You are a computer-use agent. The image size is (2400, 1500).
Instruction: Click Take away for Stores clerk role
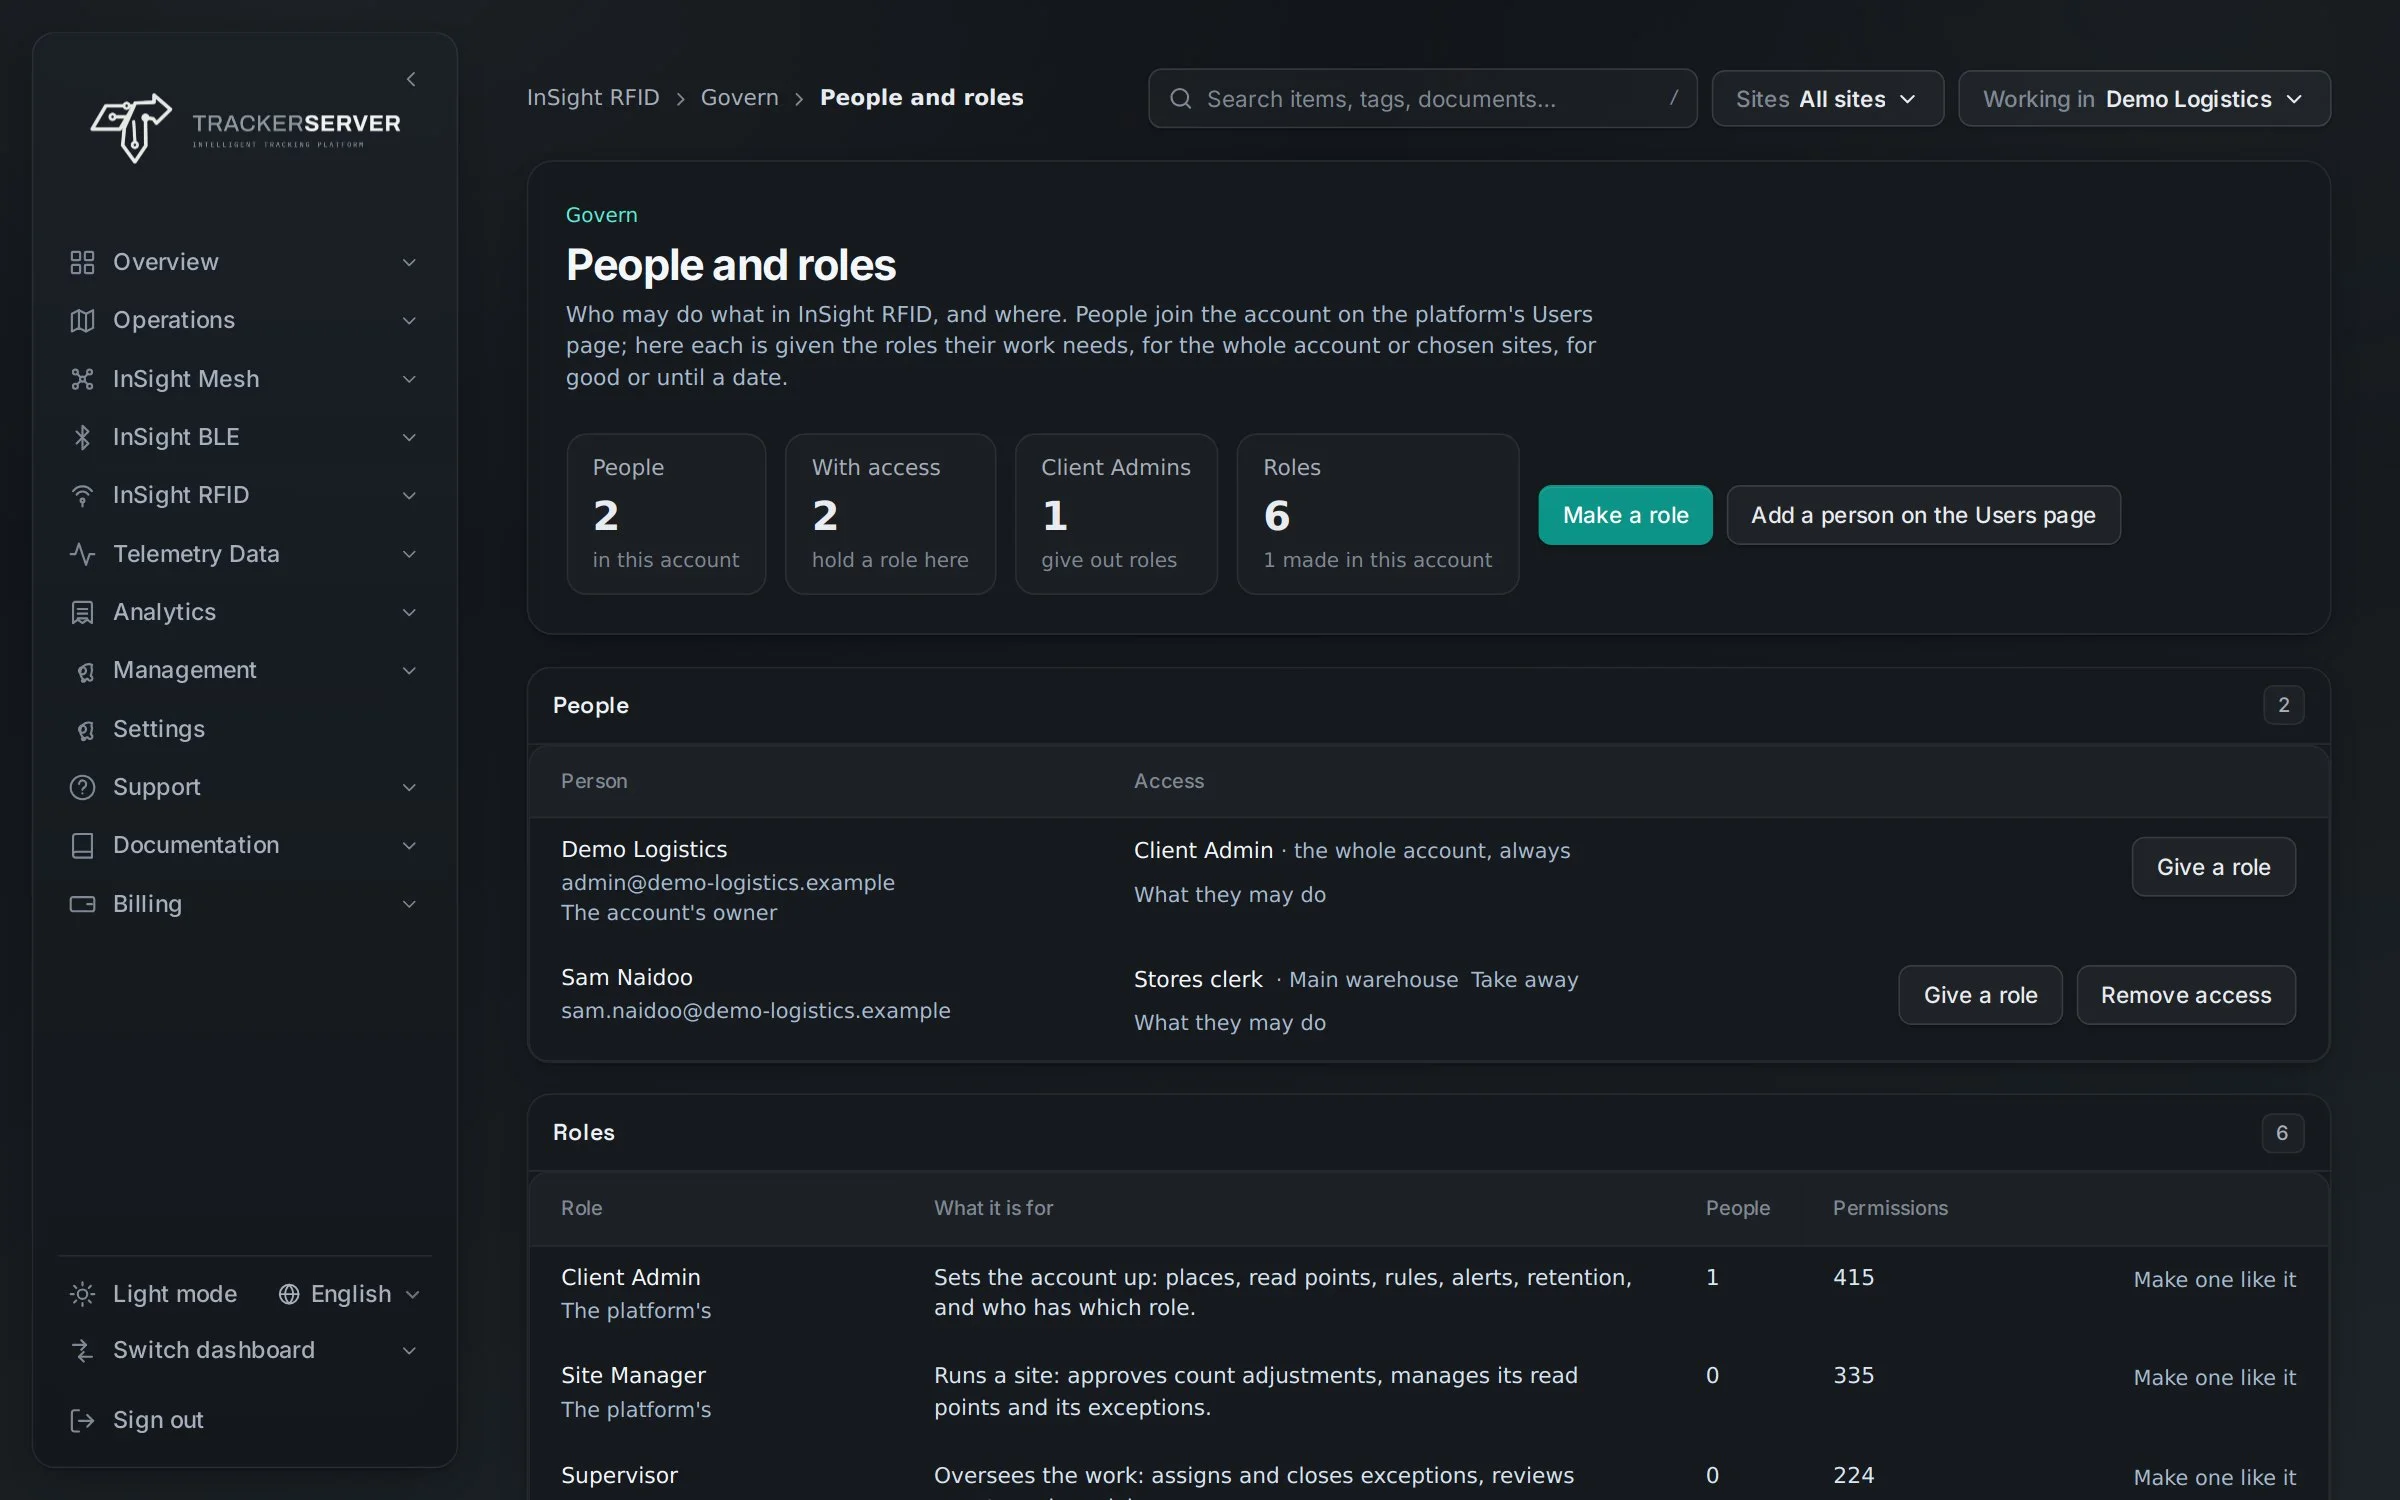1524,980
